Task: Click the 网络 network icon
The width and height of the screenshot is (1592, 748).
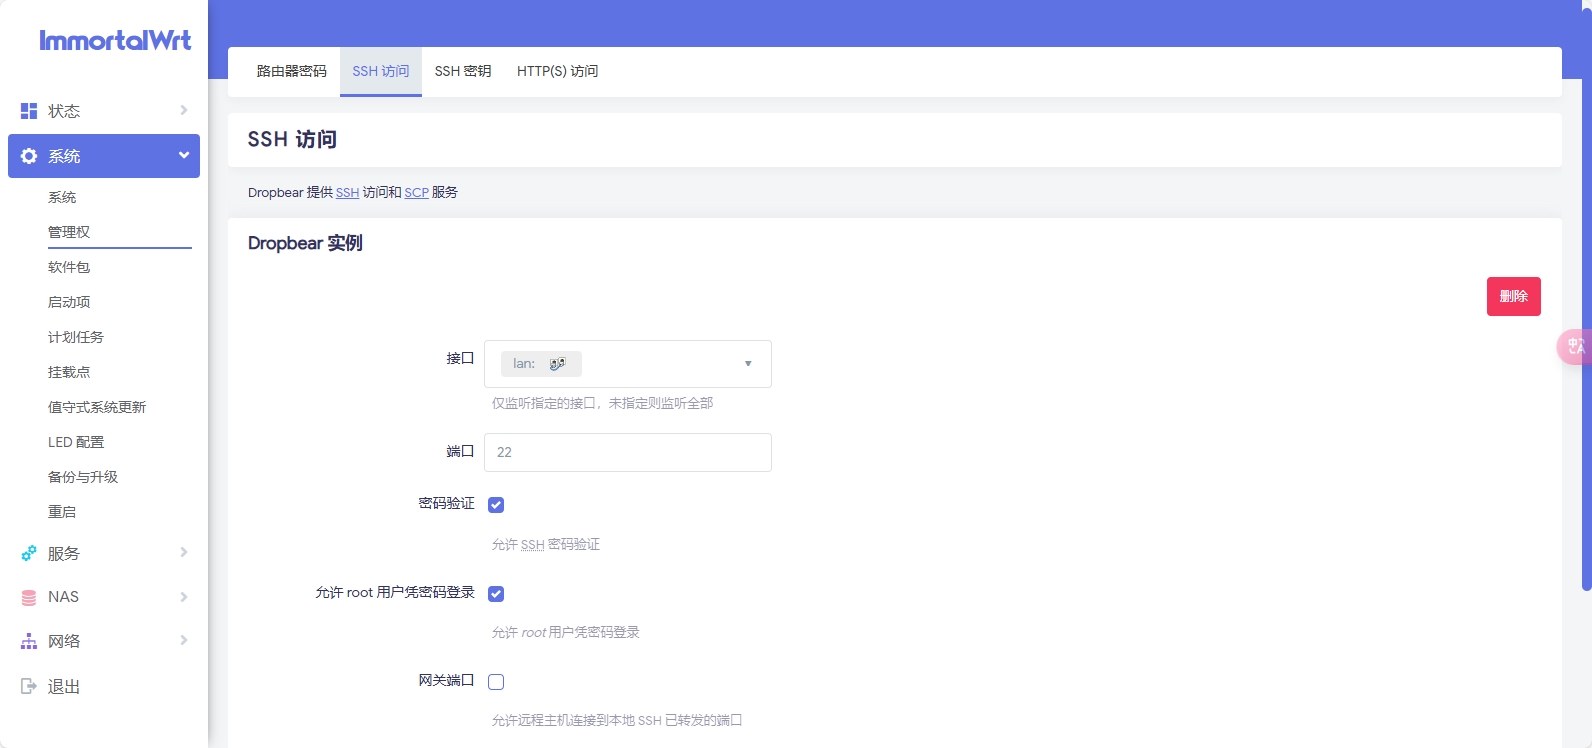Action: tap(29, 641)
